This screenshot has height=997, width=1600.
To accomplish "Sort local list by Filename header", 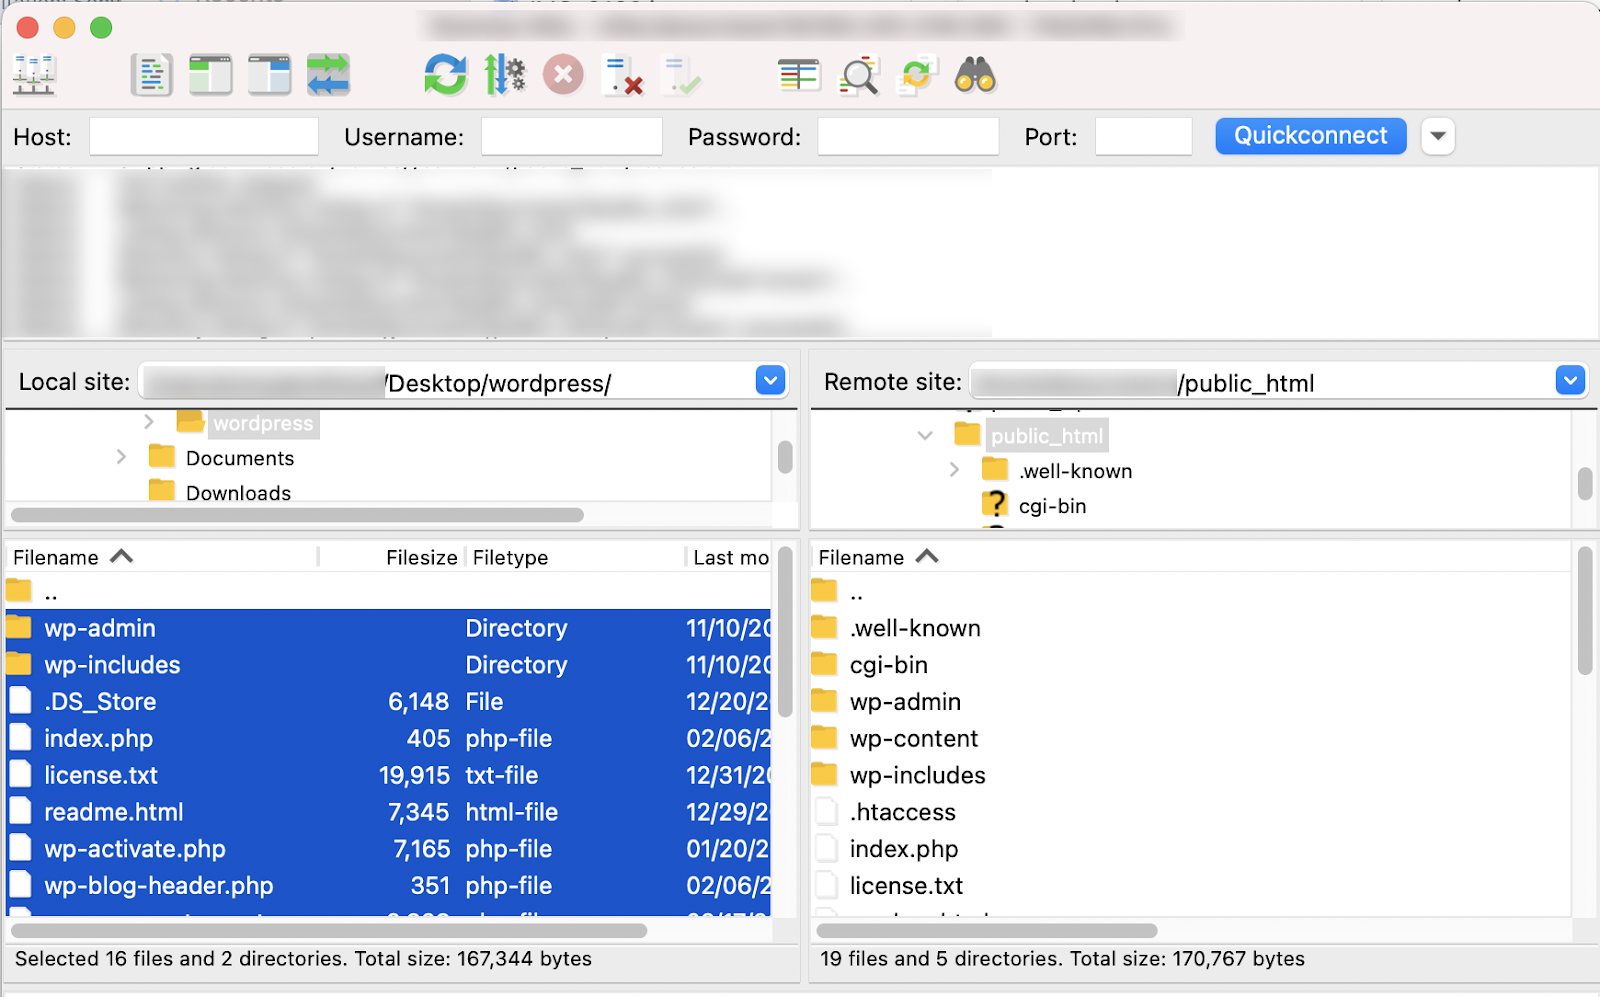I will click(x=162, y=557).
